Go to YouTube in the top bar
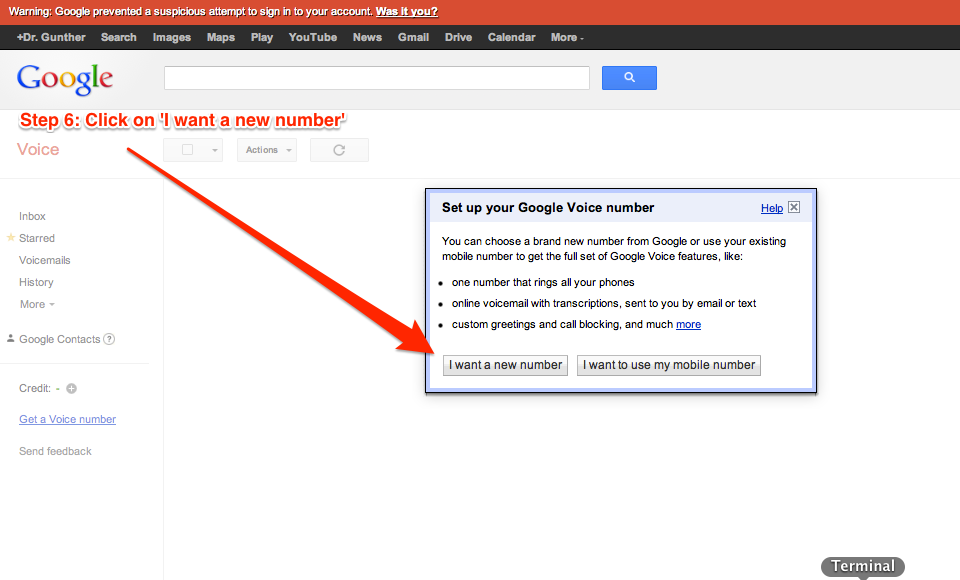This screenshot has width=960, height=580. tap(313, 37)
